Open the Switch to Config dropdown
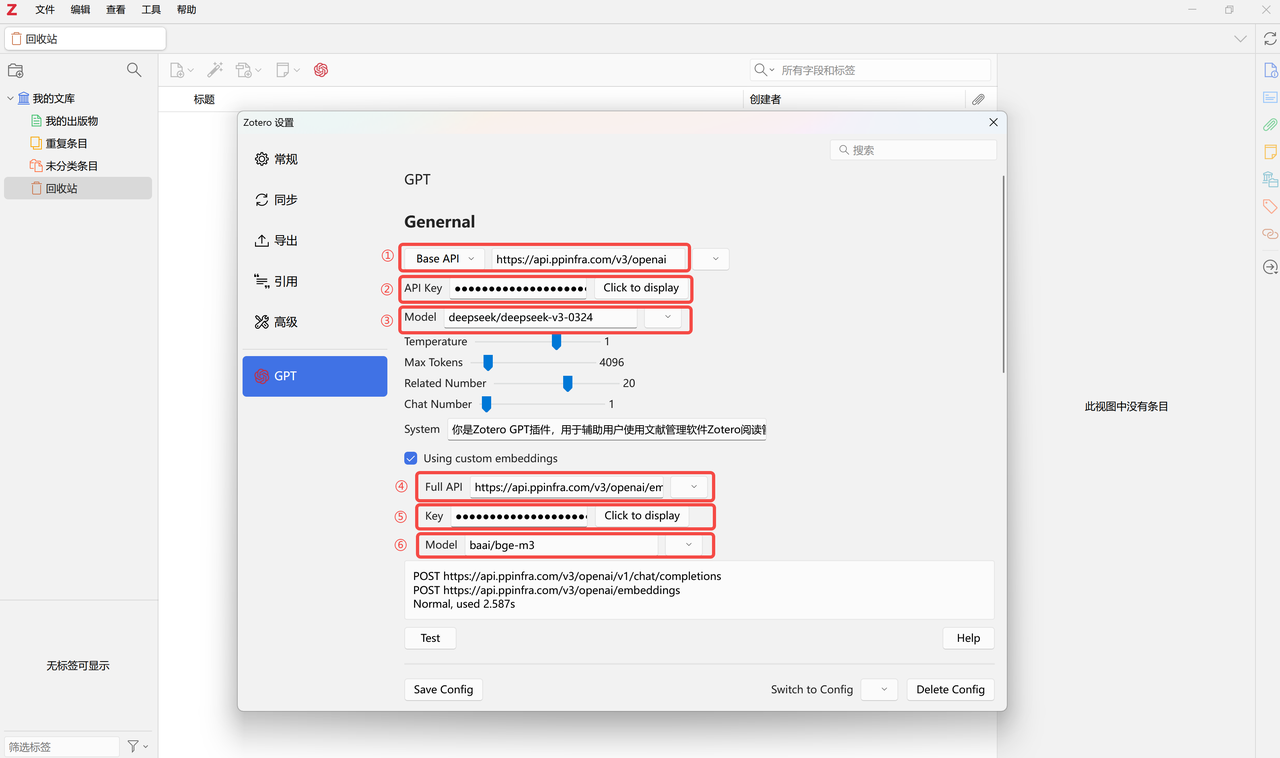 [x=879, y=689]
